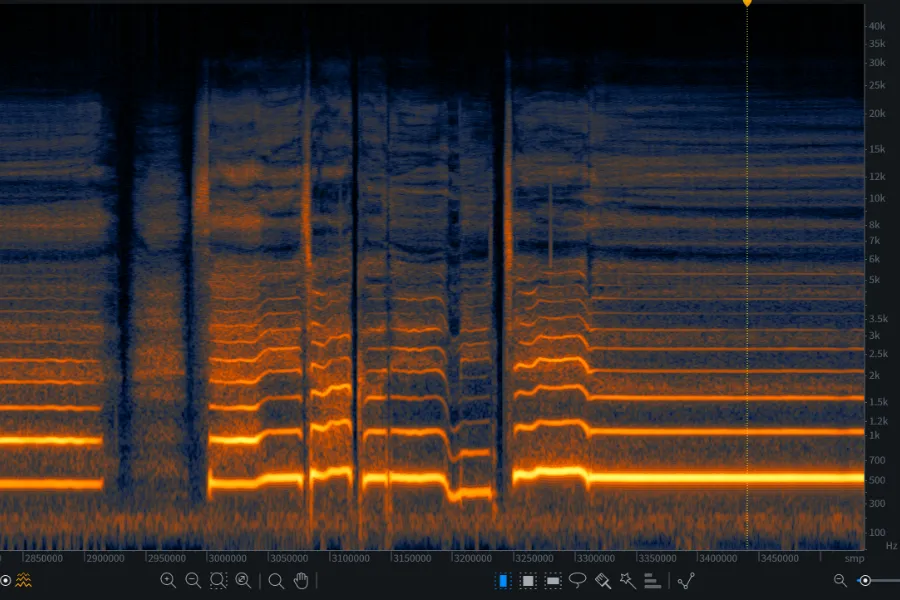Image resolution: width=900 pixels, height=600 pixels.
Task: Click the zoom out magnifier in left toolbar group
Action: [193, 580]
